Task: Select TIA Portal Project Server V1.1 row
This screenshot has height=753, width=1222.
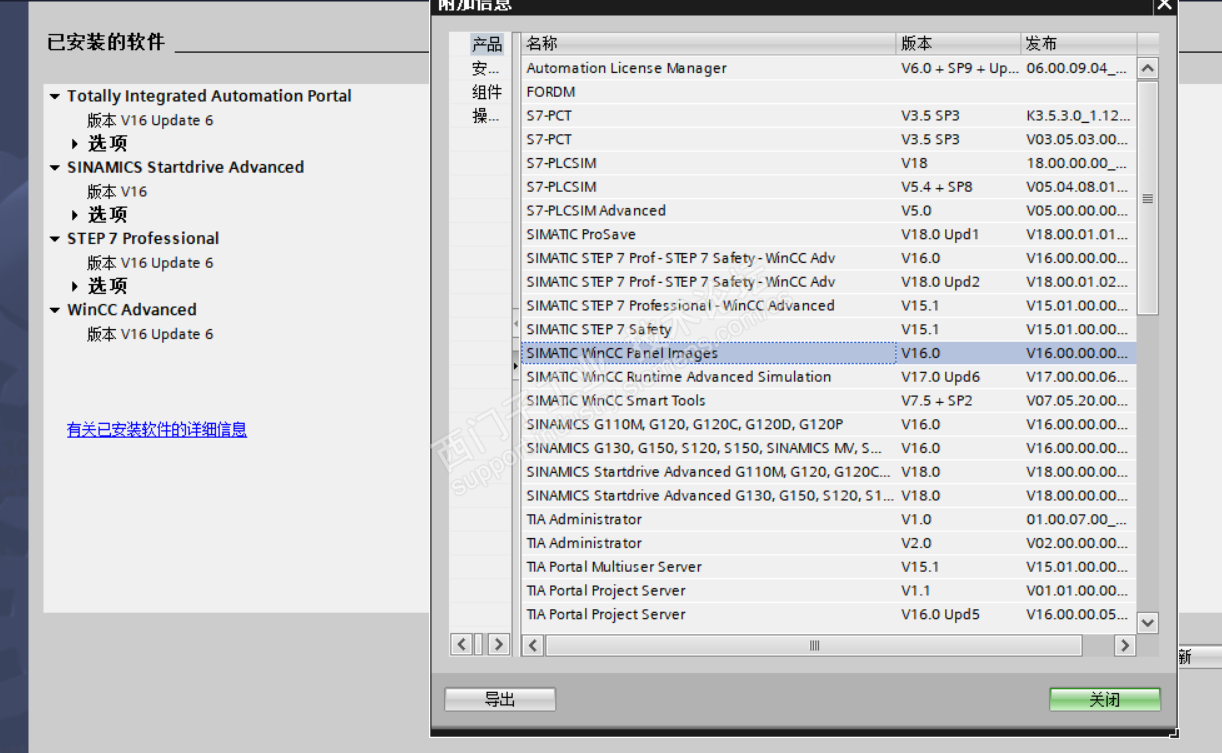Action: [828, 591]
